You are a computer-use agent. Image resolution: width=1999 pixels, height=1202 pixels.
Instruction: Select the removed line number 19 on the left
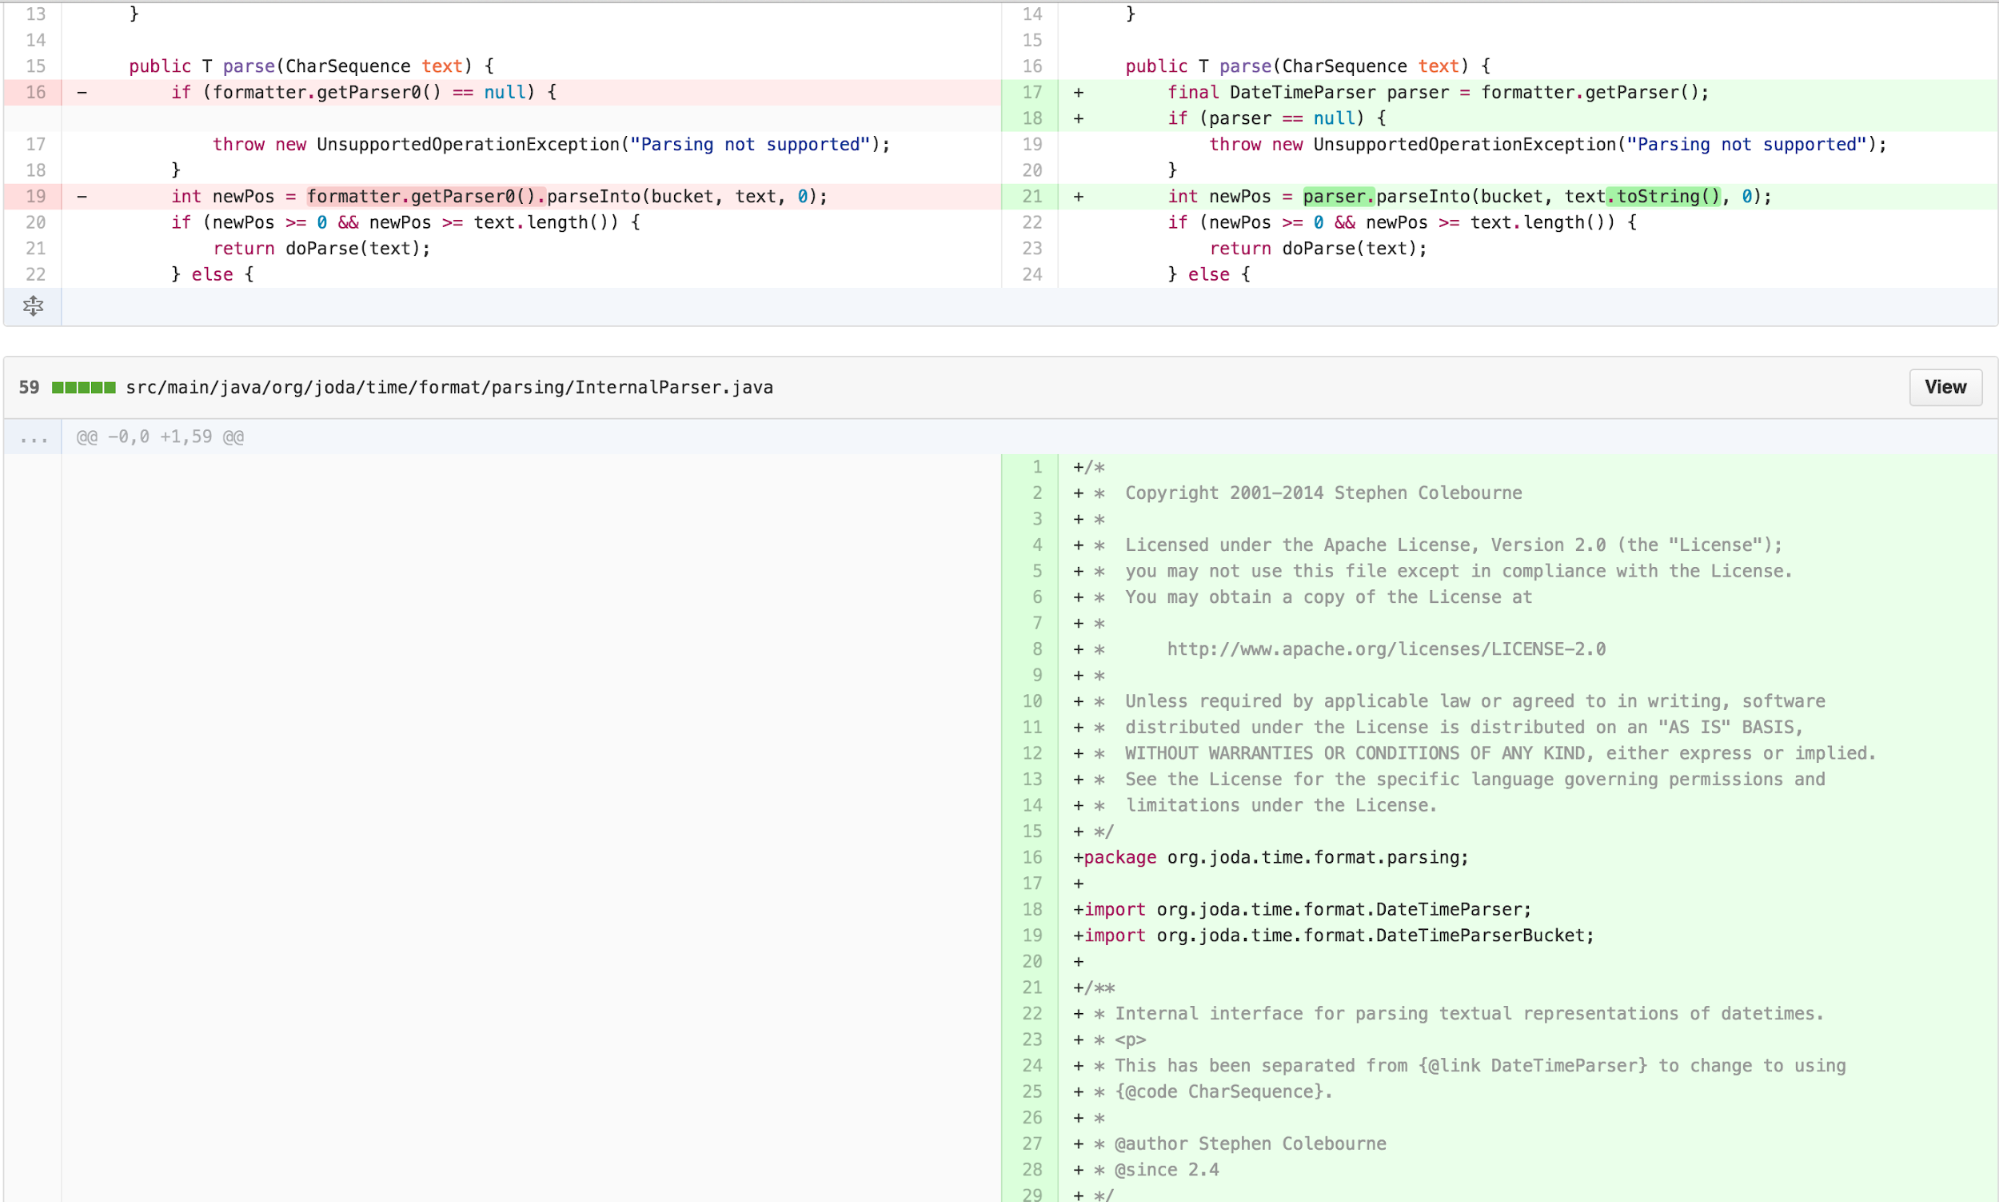tap(35, 196)
